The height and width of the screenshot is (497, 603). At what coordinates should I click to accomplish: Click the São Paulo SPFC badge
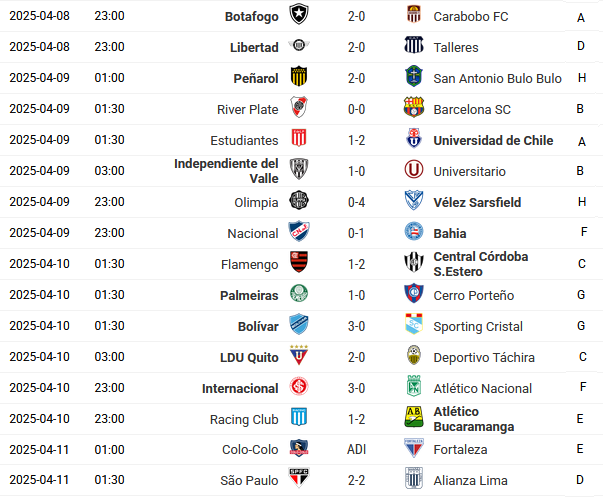pos(299,478)
